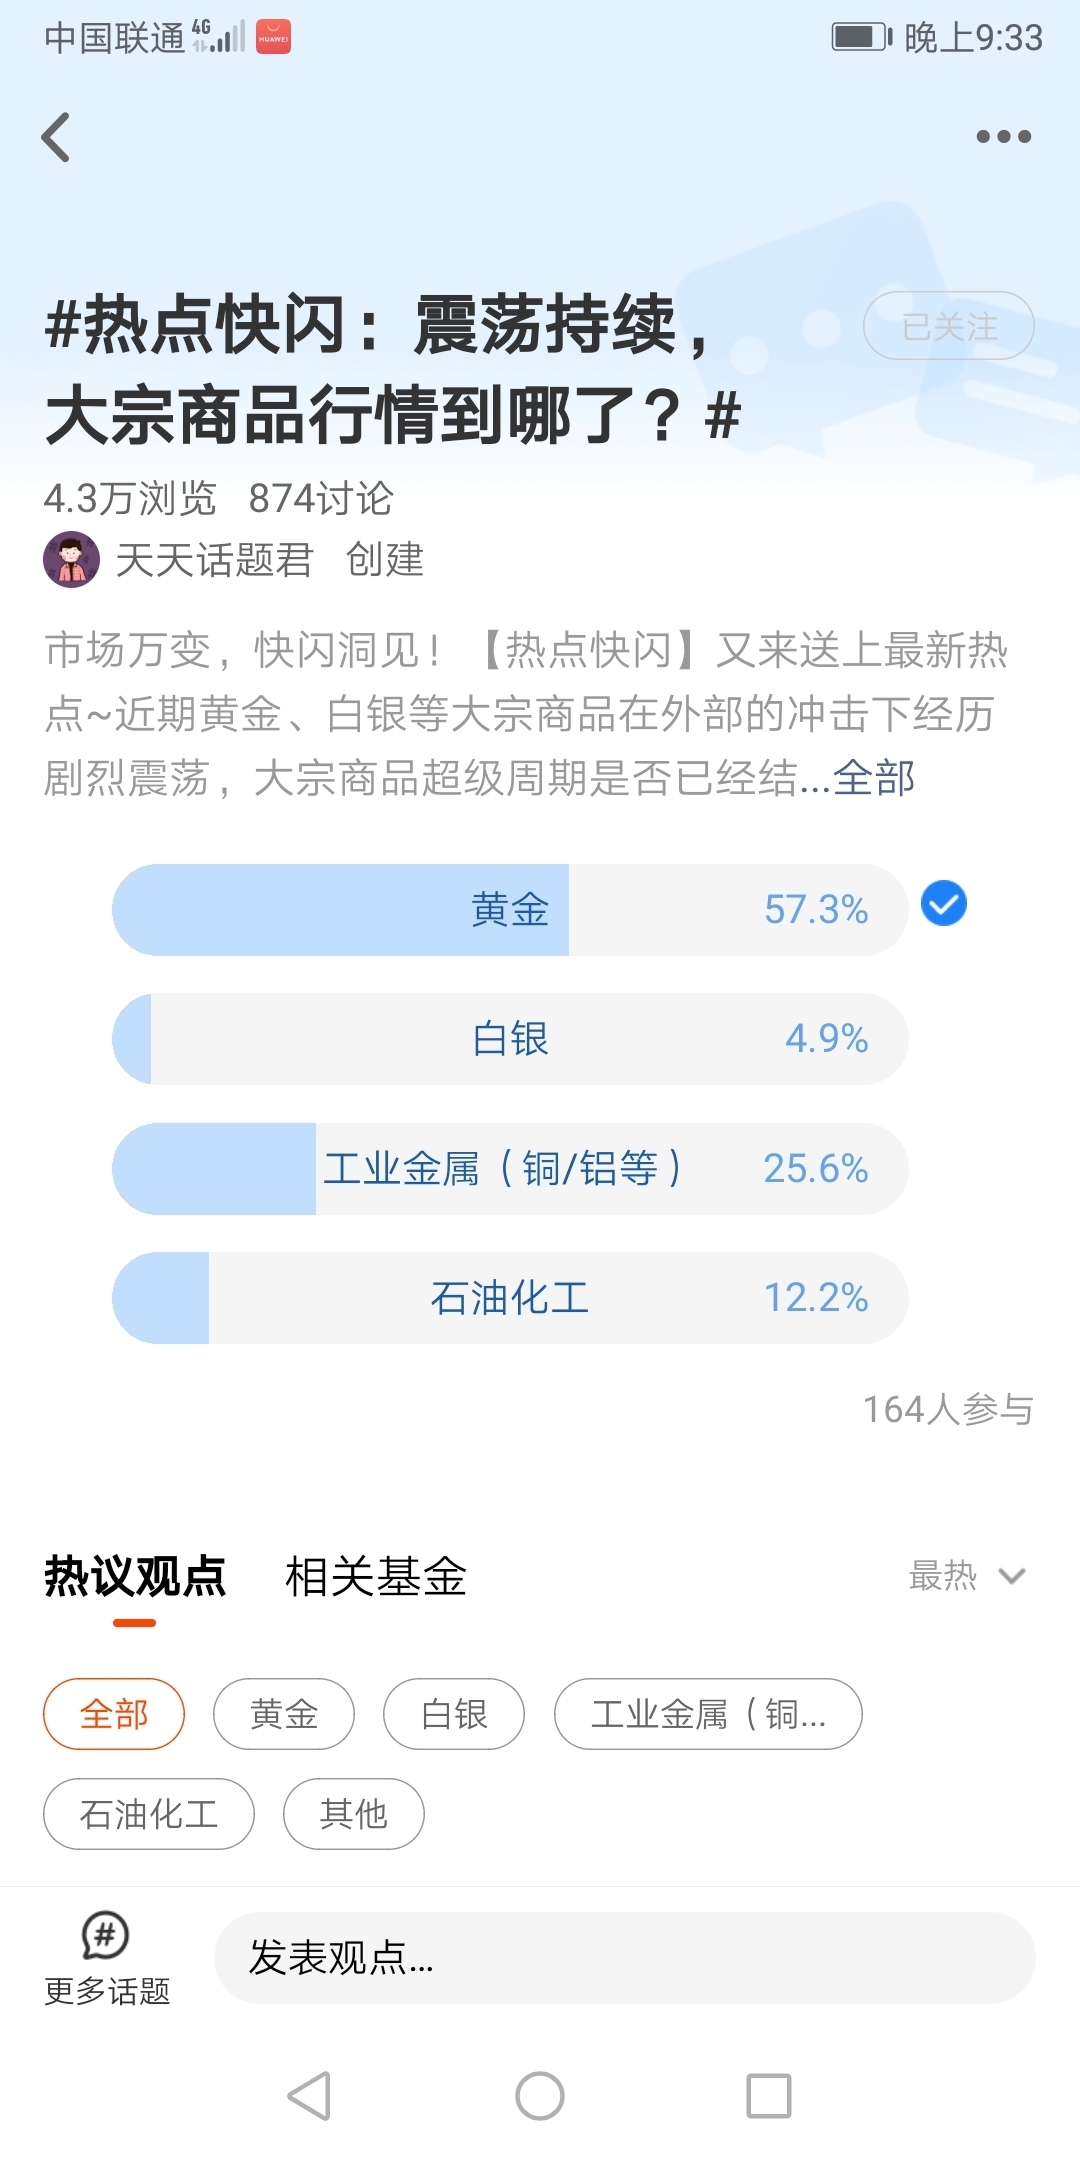Select the 热议观点 tab
The height and width of the screenshot is (2160, 1080).
tap(135, 1577)
